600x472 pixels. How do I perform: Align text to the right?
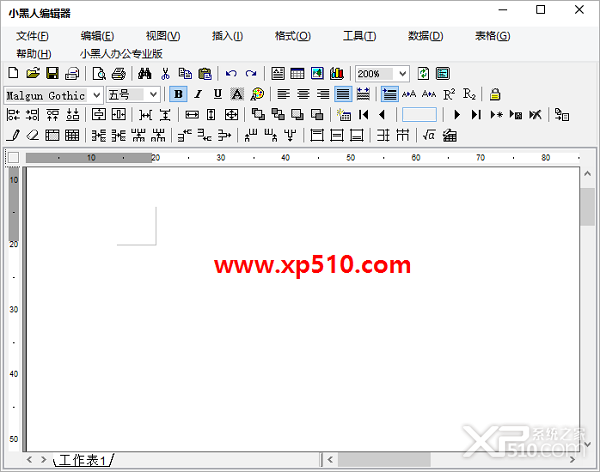(323, 94)
